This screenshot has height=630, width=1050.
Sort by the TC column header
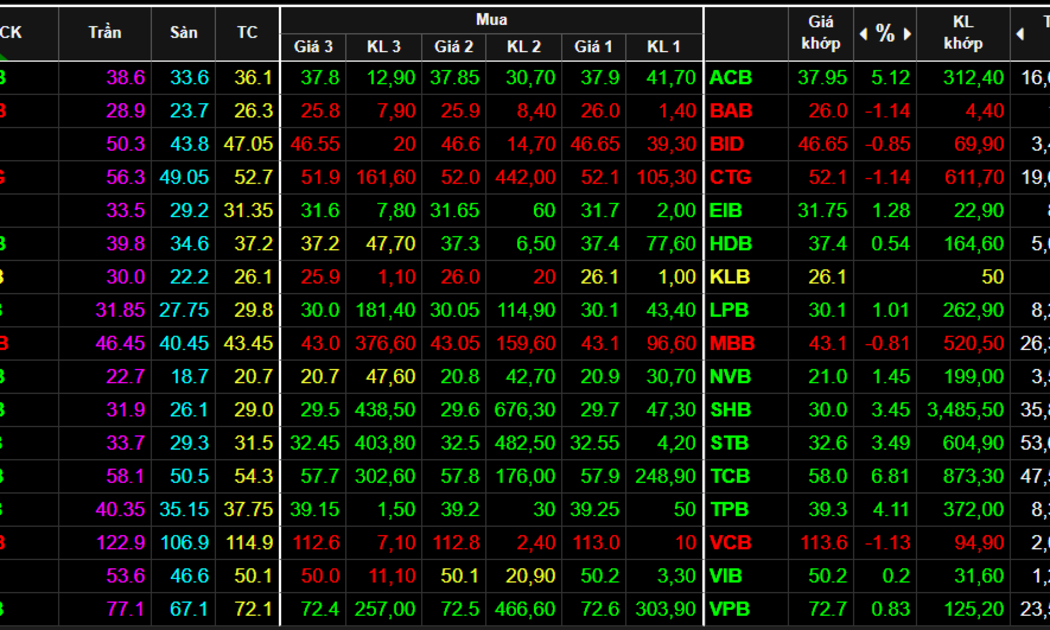click(247, 32)
